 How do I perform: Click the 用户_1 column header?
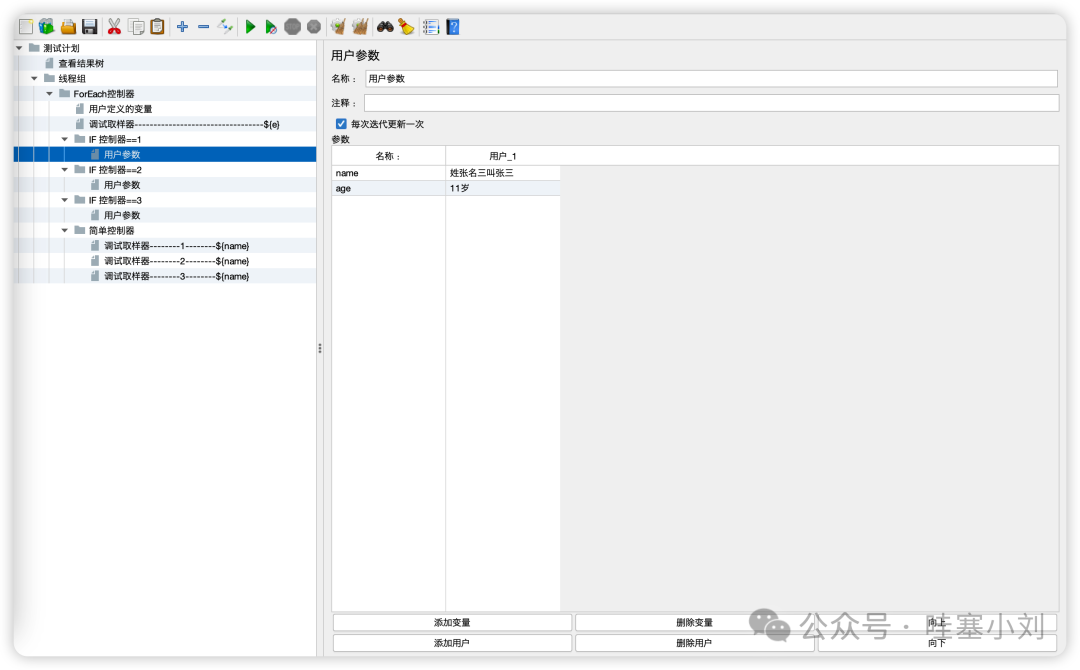point(503,156)
